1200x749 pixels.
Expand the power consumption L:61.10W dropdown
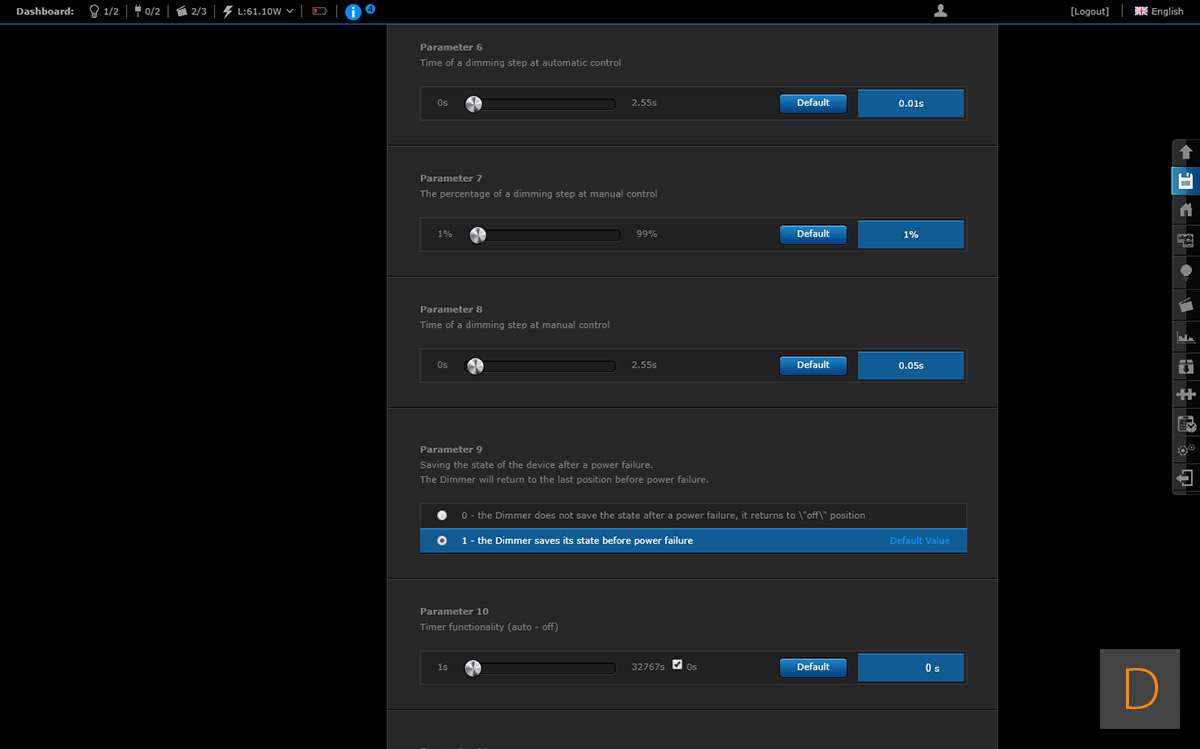point(259,12)
